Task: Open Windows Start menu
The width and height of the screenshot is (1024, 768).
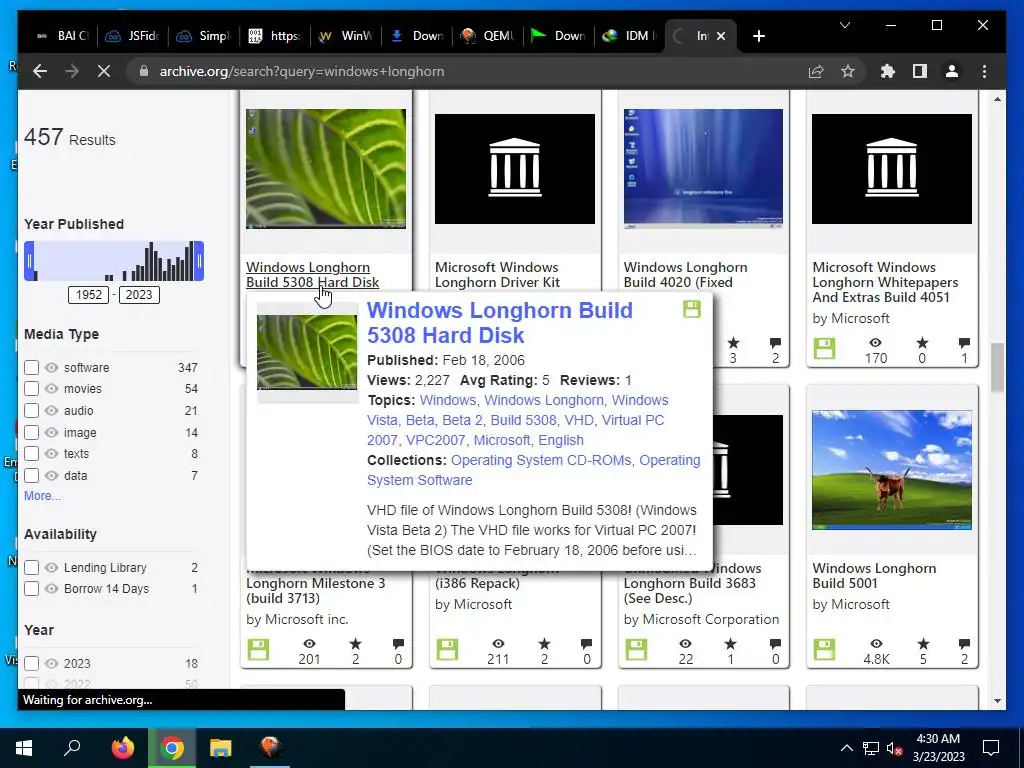Action: point(24,748)
